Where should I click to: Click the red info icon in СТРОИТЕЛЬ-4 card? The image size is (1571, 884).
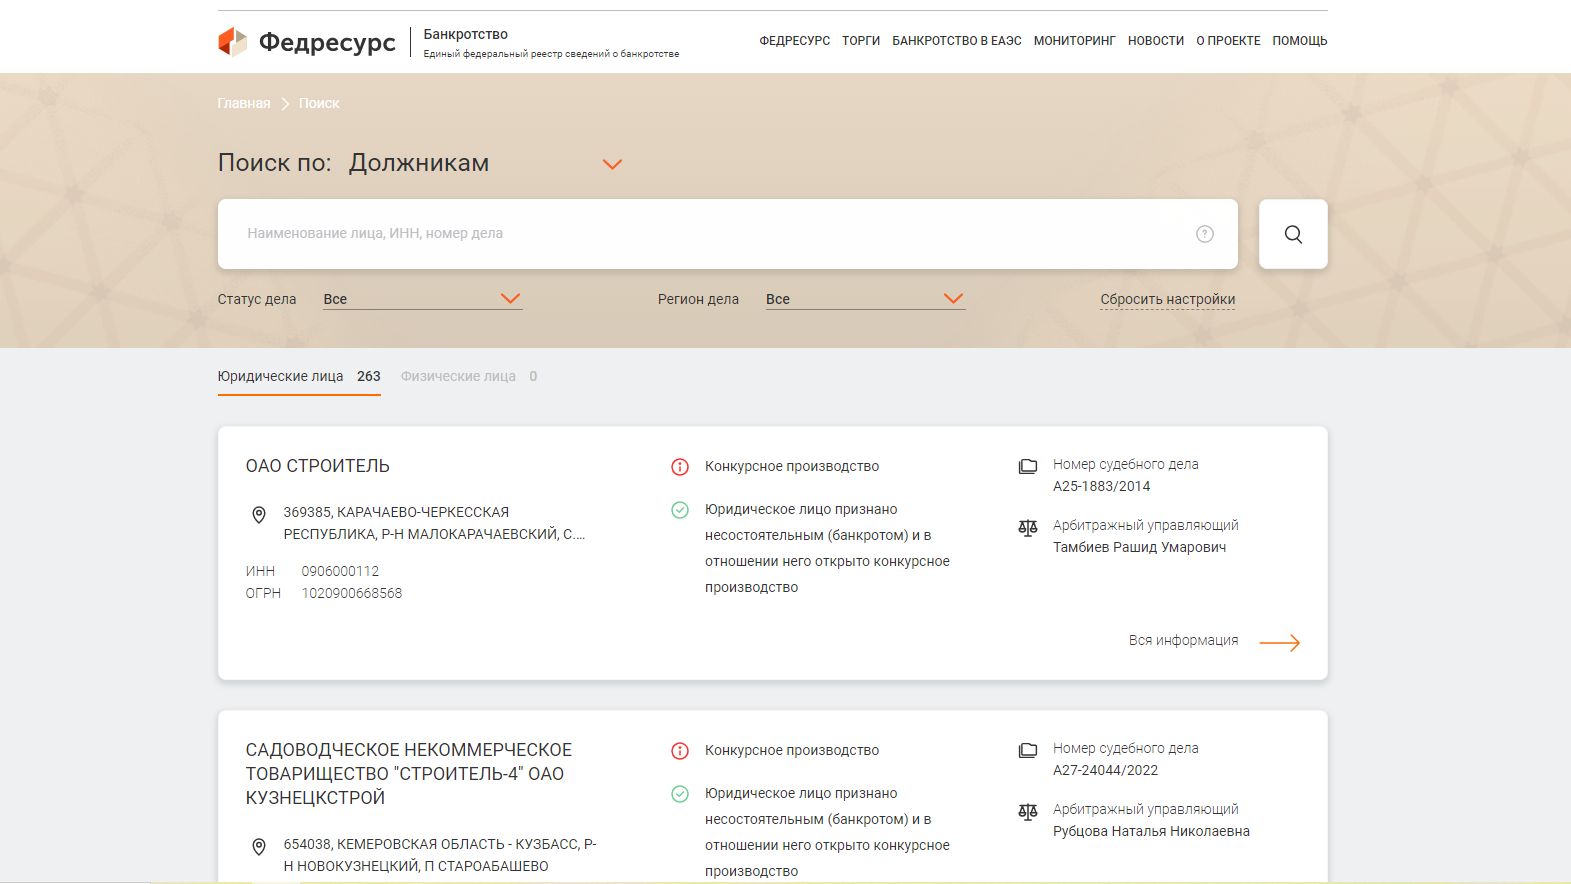(680, 751)
